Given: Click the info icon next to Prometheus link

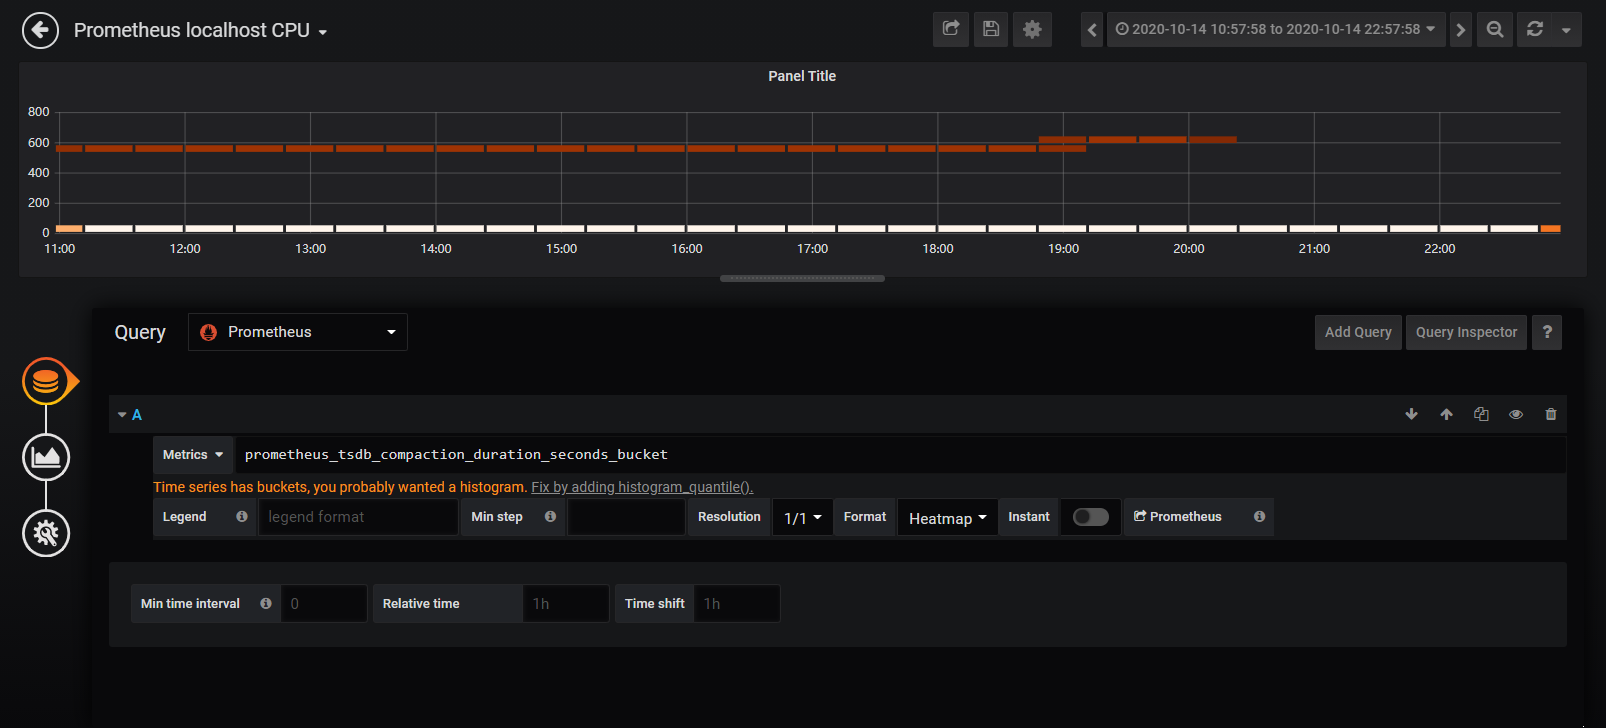Looking at the screenshot, I should tap(1259, 516).
